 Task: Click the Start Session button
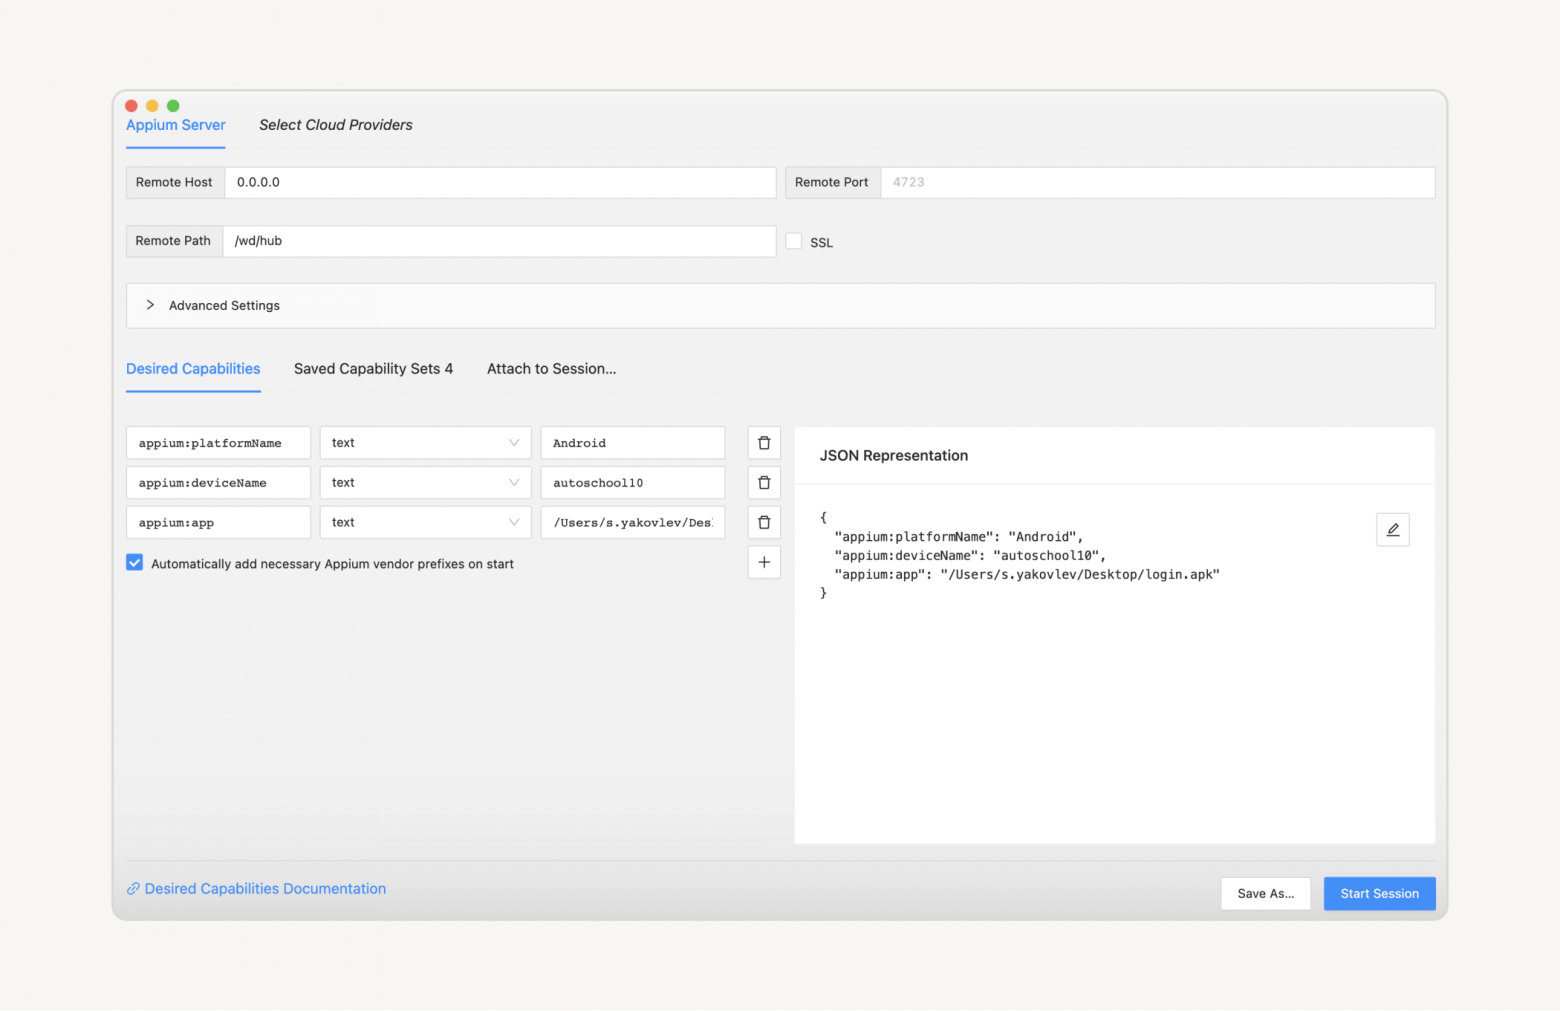[x=1380, y=894]
